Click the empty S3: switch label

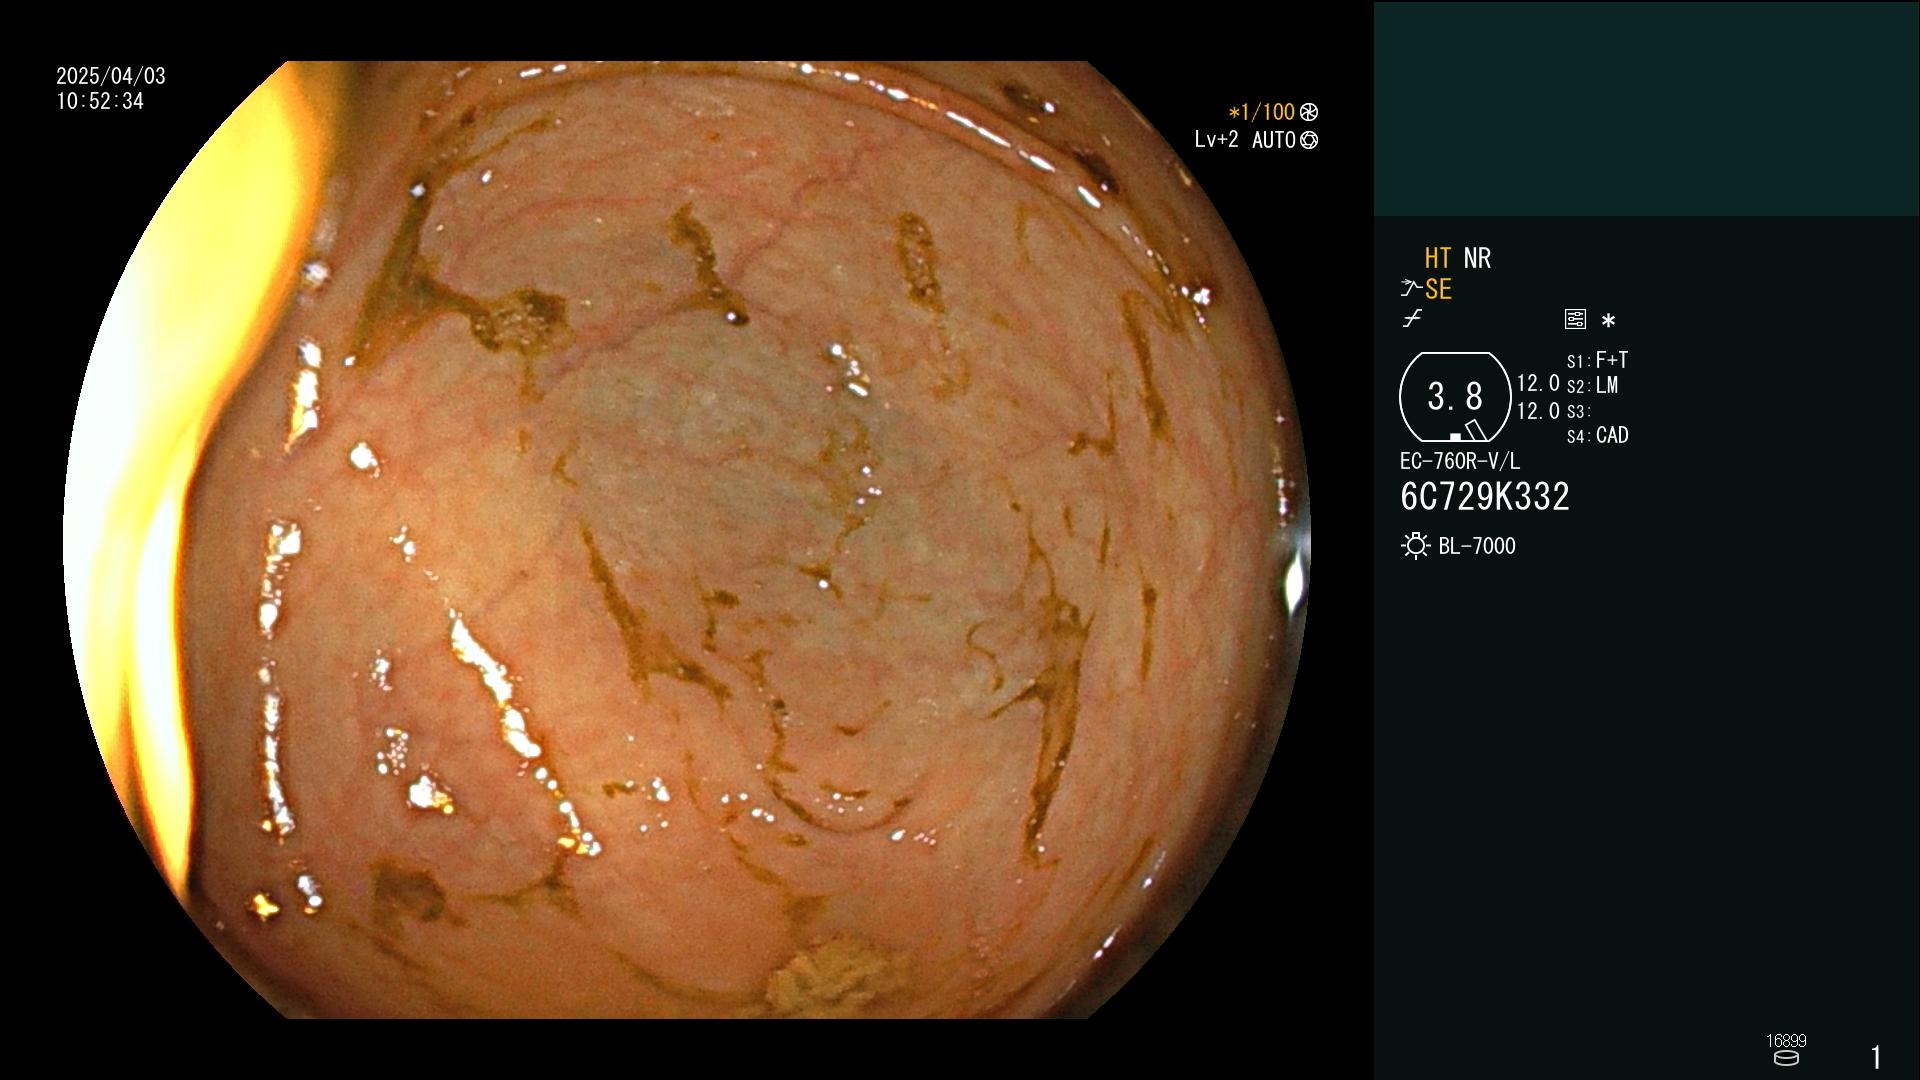[x=1578, y=411]
